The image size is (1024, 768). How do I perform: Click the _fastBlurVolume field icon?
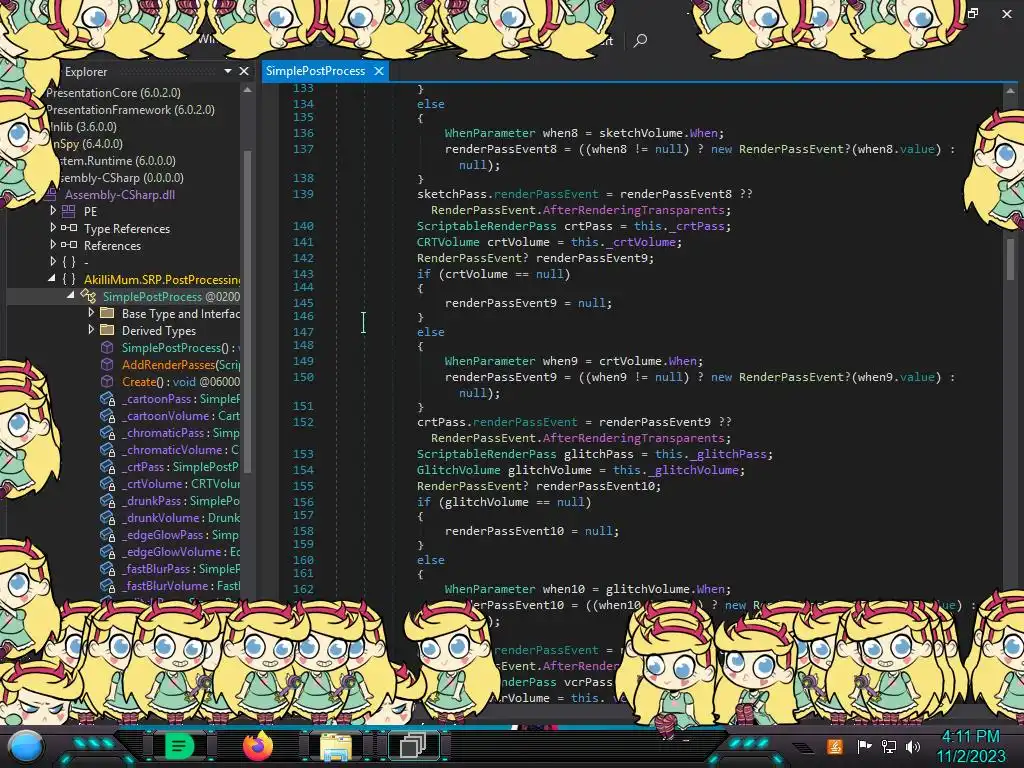(108, 585)
